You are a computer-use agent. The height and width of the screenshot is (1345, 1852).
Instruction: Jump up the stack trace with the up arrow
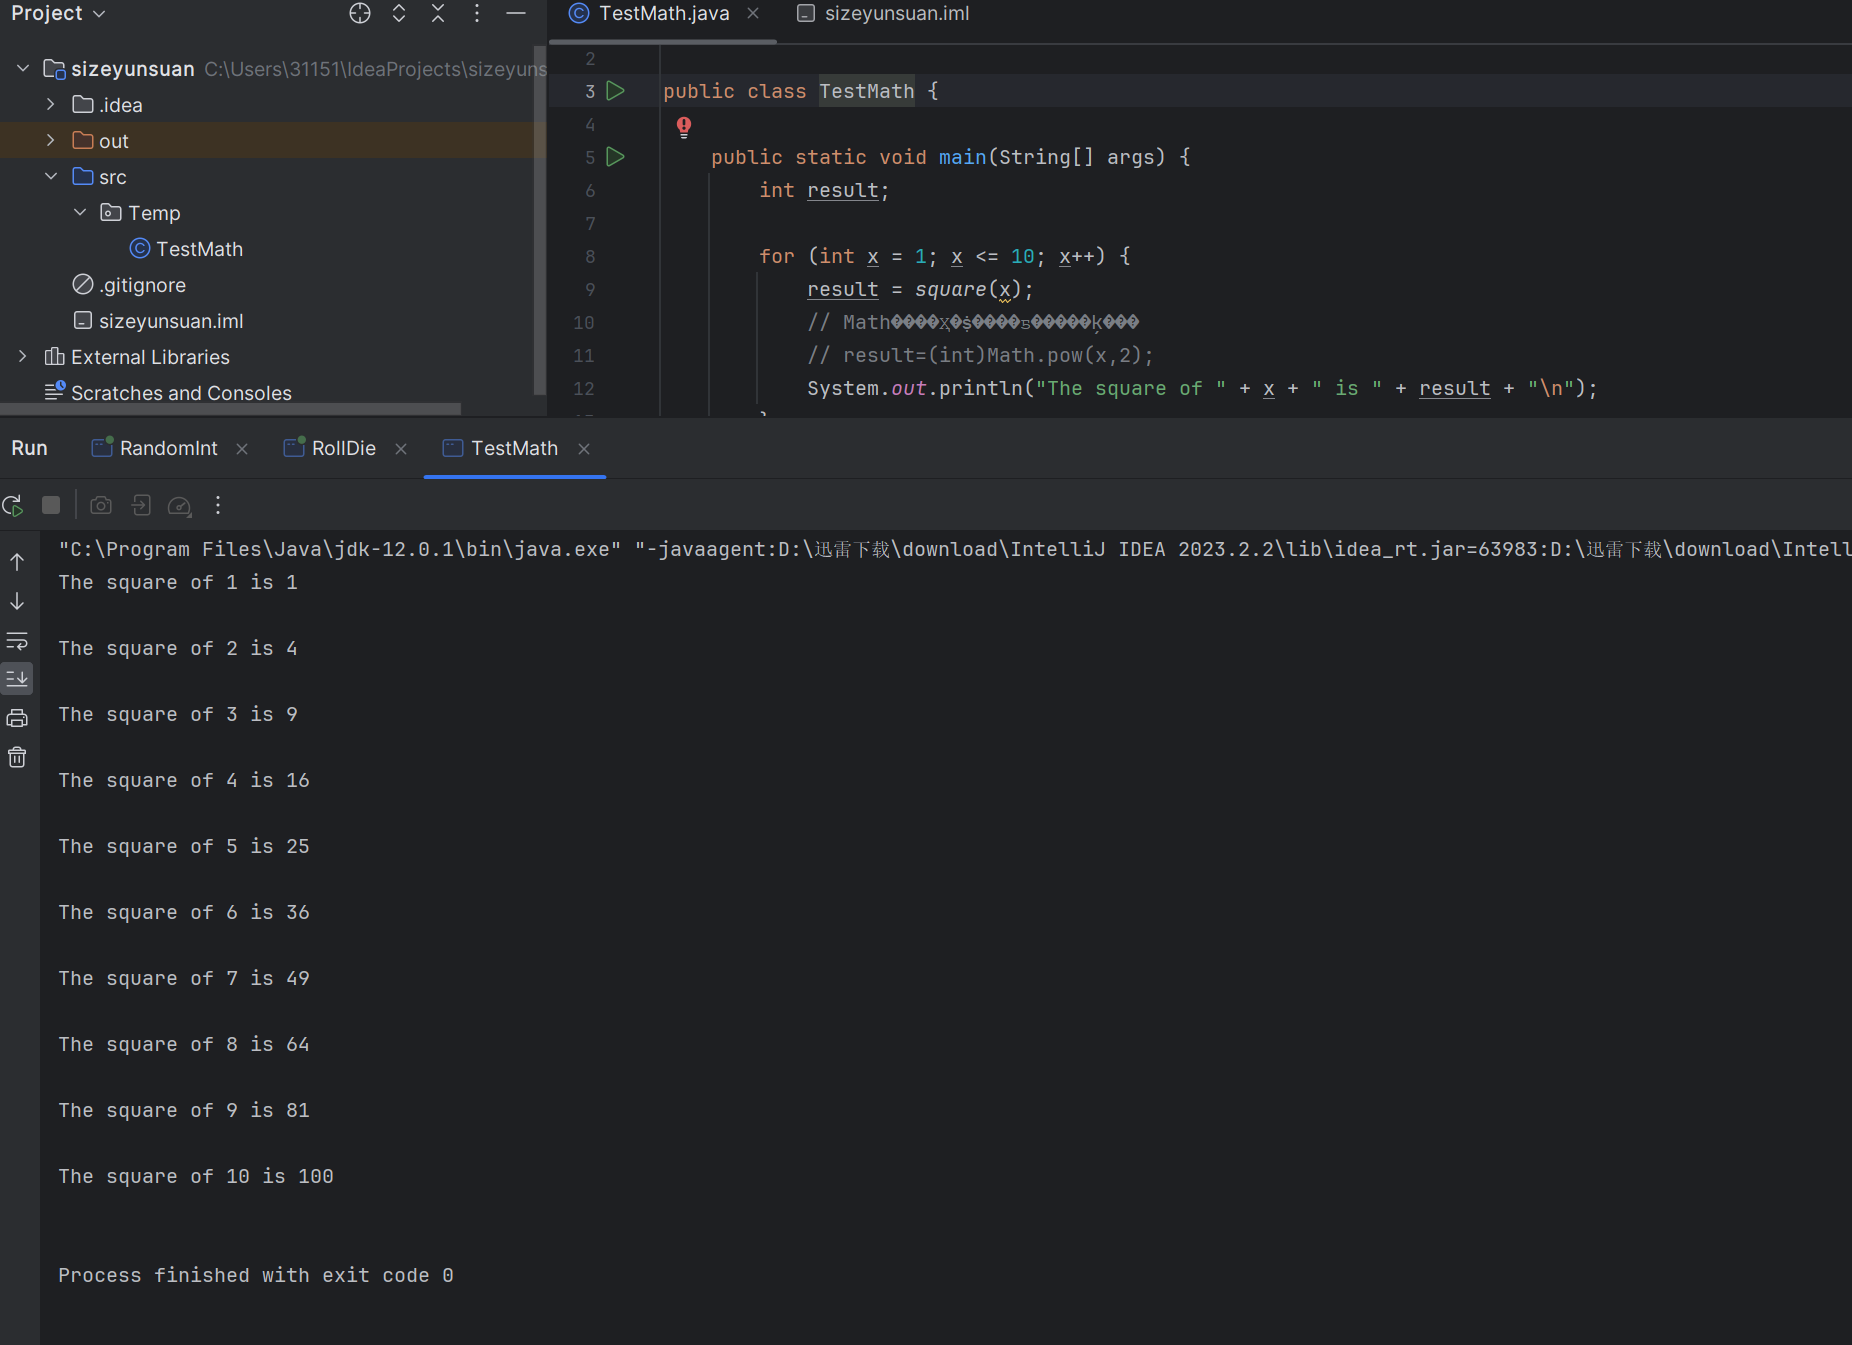pos(17,562)
